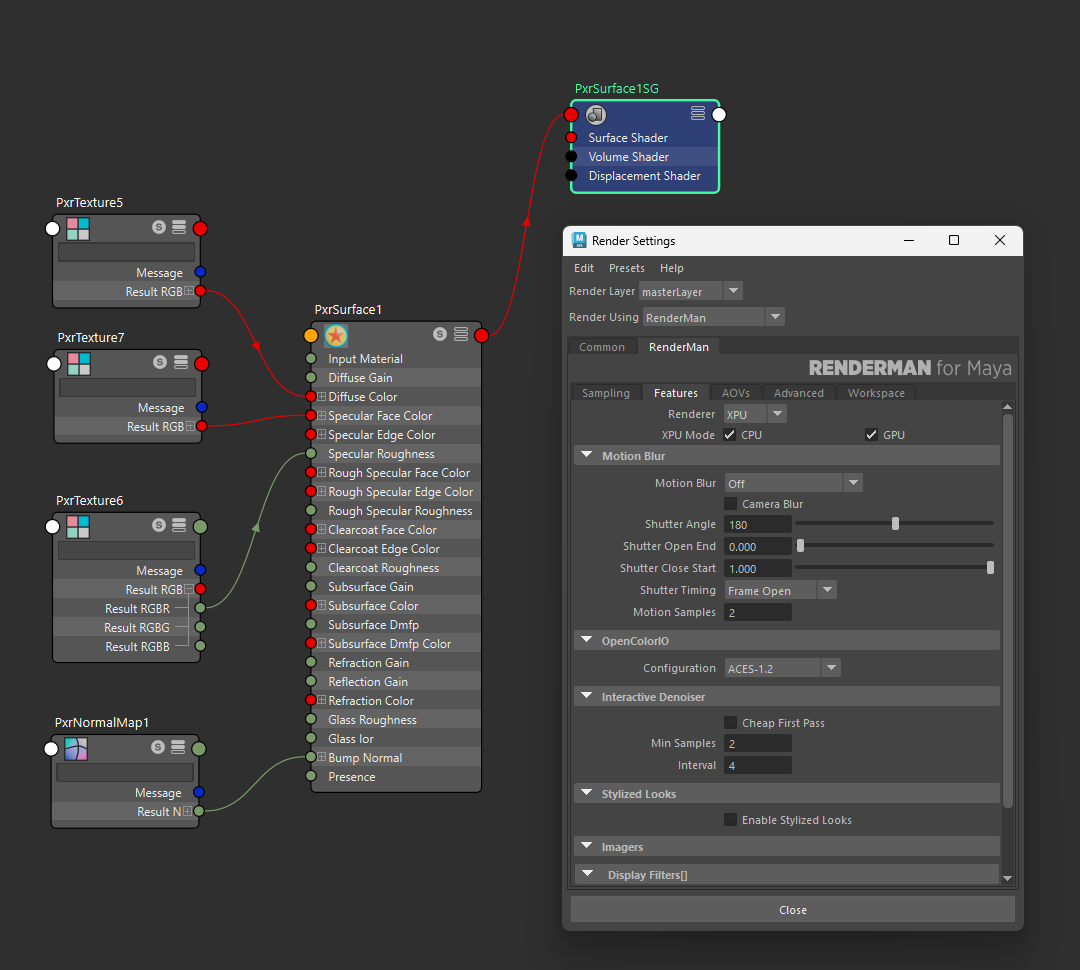Change view mode lines icon on PxrSurface1
This screenshot has height=970, width=1080.
point(461,334)
